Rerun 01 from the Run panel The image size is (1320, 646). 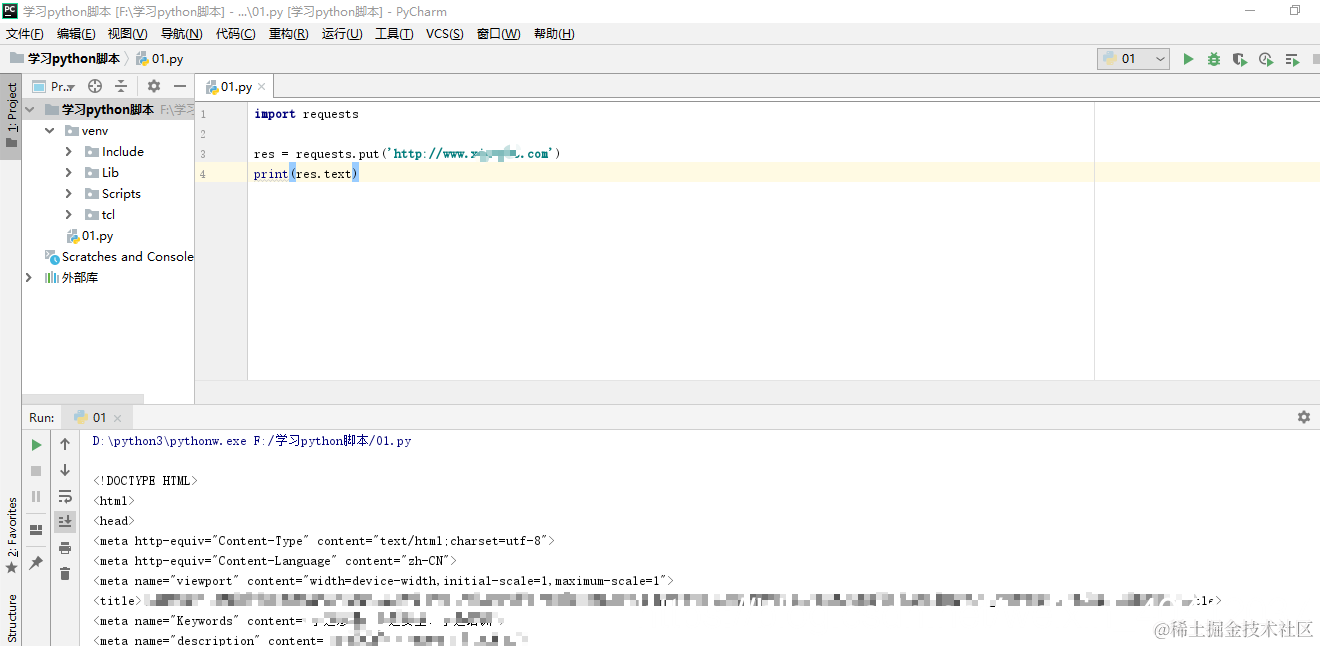[36, 445]
